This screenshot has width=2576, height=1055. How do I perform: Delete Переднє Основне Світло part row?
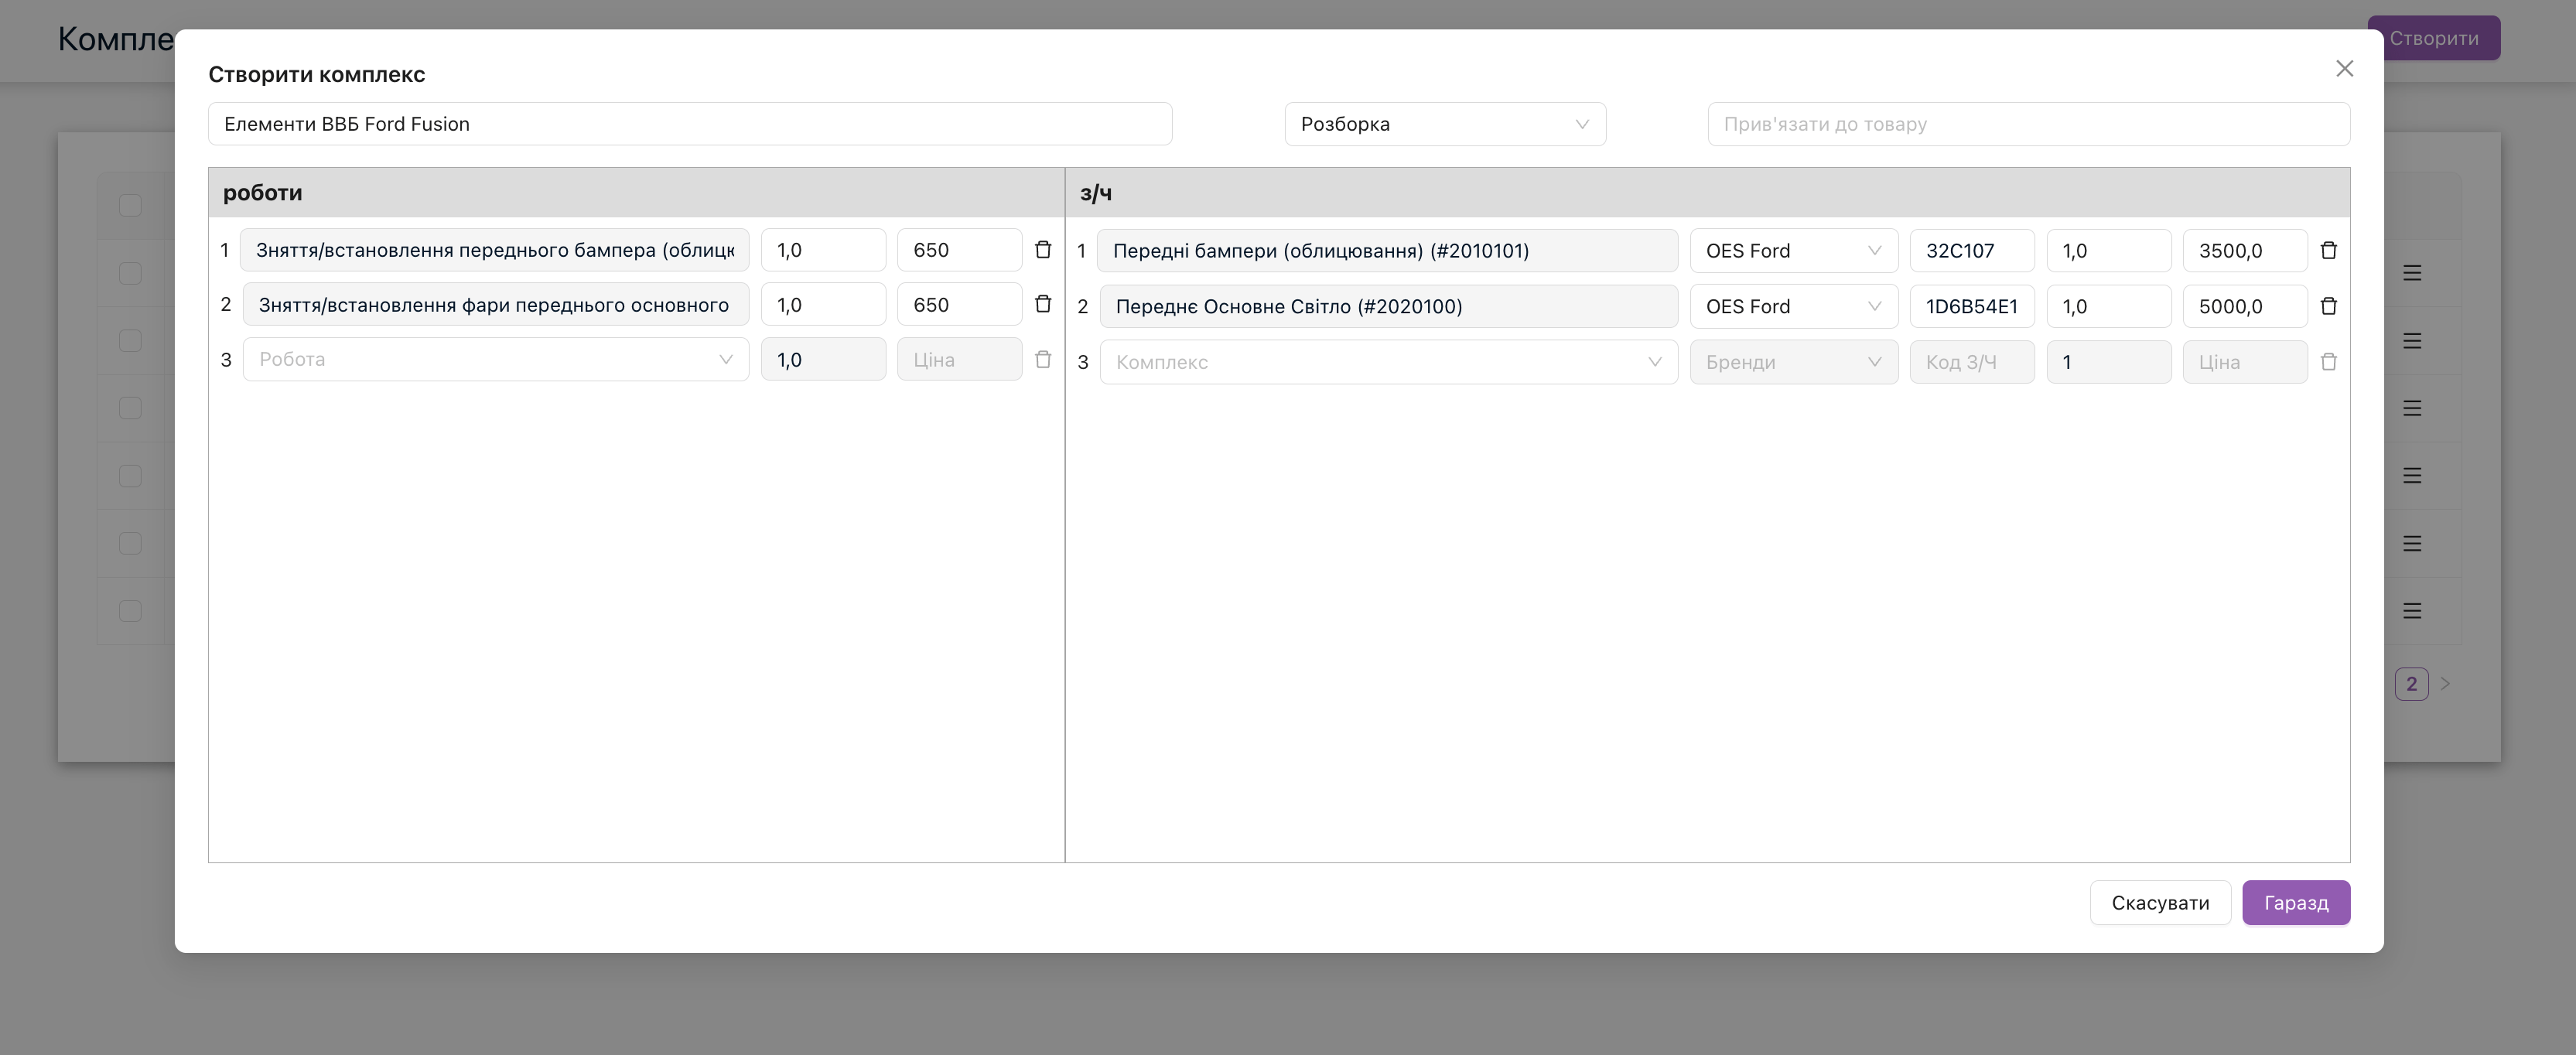(2328, 306)
